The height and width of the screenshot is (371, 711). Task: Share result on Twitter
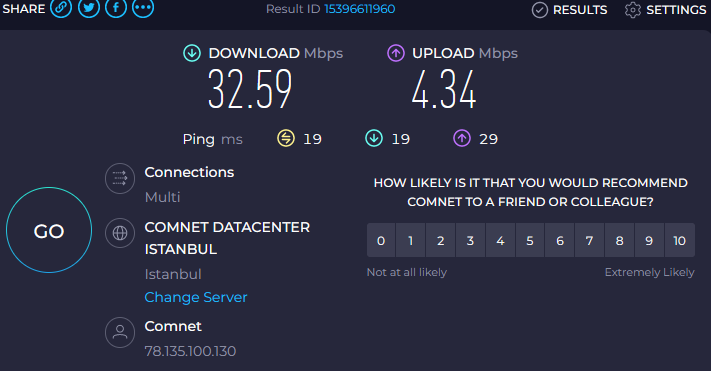coord(88,7)
